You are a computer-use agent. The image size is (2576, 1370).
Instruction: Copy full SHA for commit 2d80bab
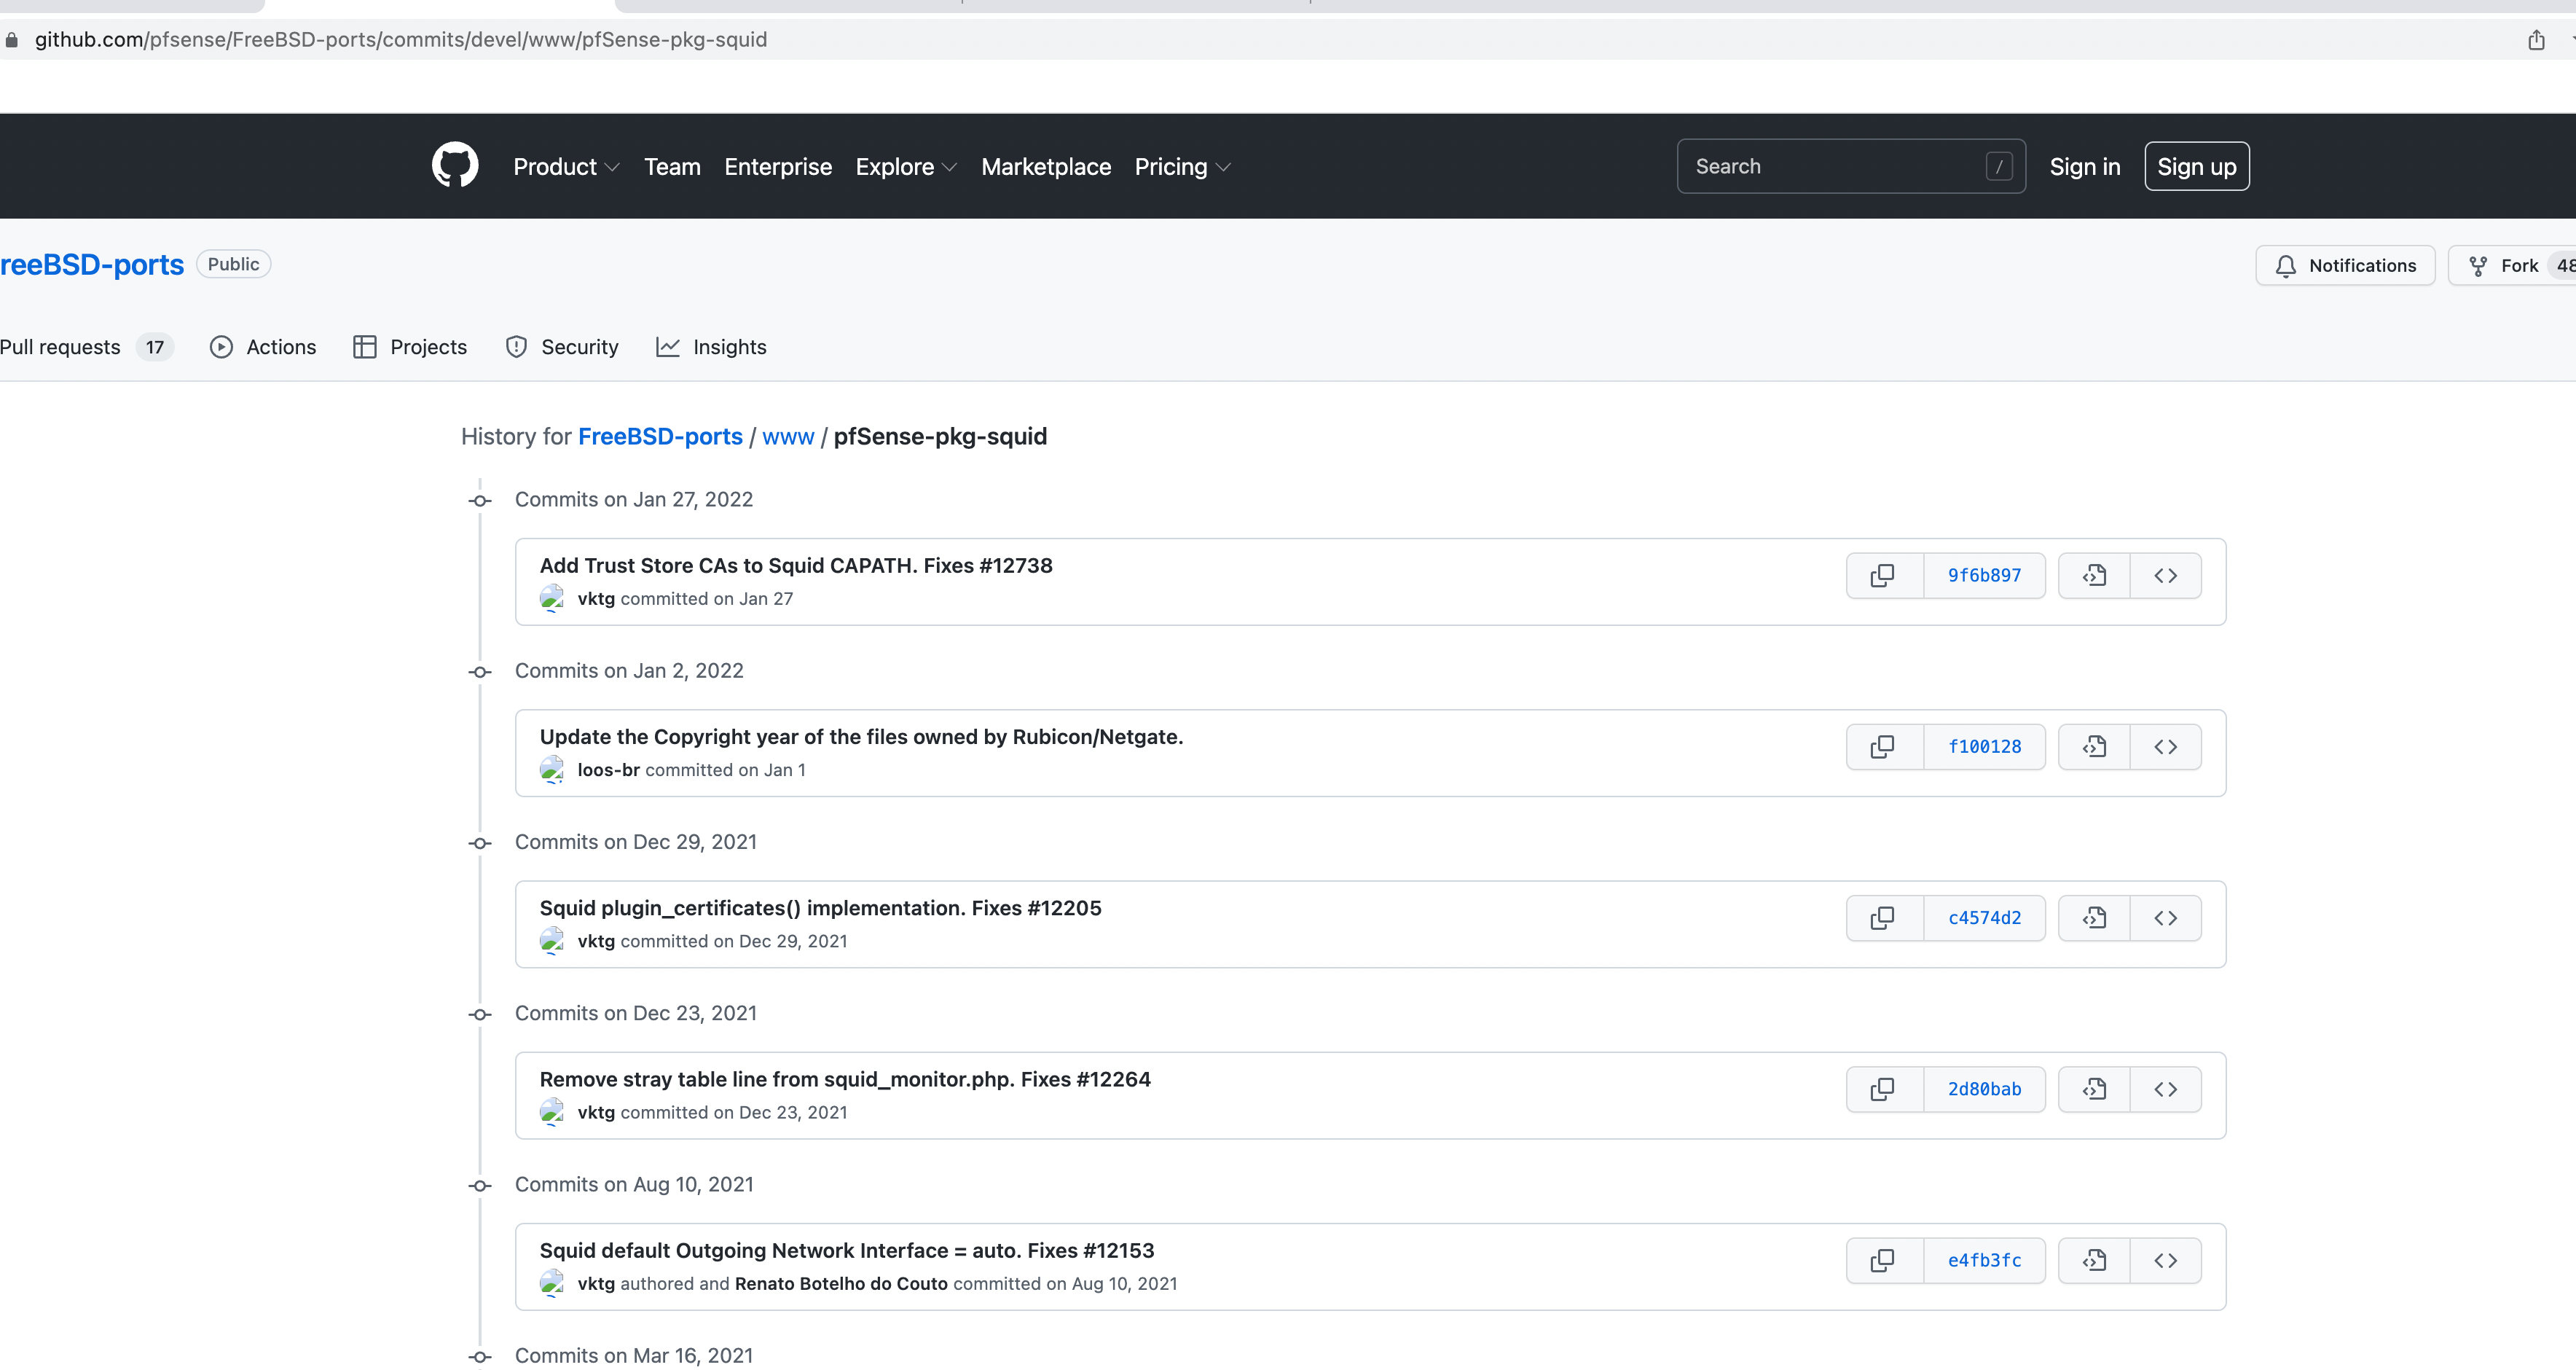tap(1883, 1089)
